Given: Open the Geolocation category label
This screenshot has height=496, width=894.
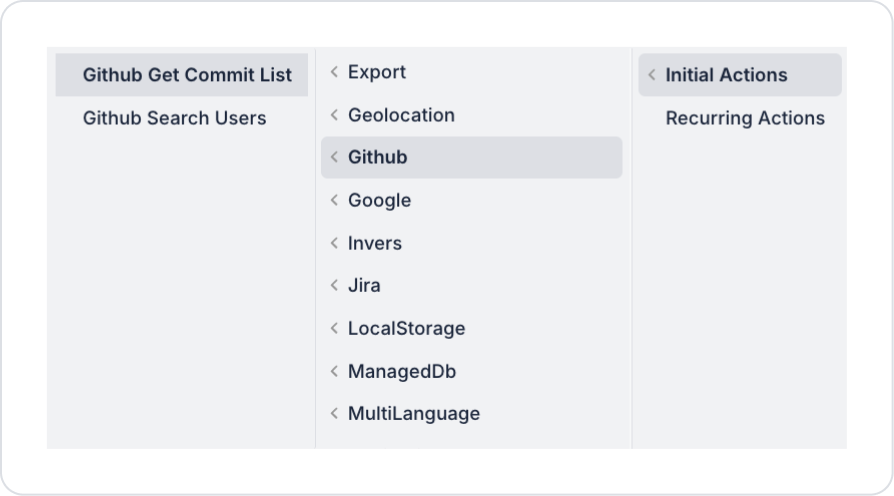Looking at the screenshot, I should [401, 115].
